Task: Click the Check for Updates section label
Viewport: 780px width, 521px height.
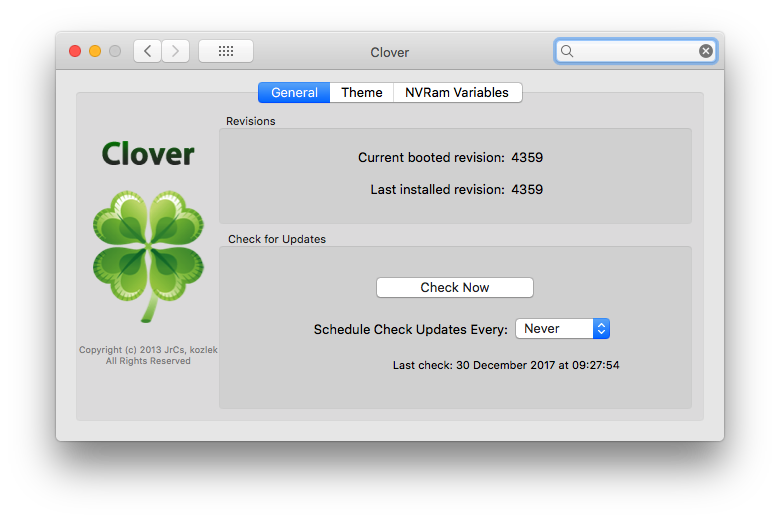Action: coord(277,239)
